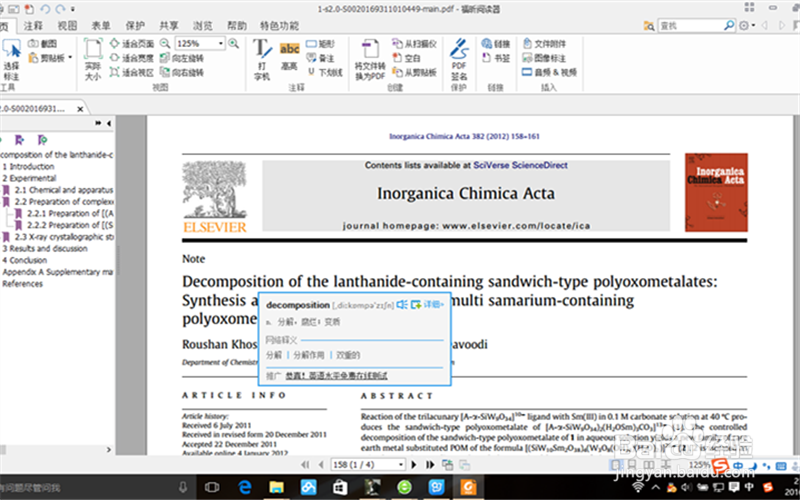The width and height of the screenshot is (800, 500).
Task: Zoom in with the plus magnifier
Action: 234,43
